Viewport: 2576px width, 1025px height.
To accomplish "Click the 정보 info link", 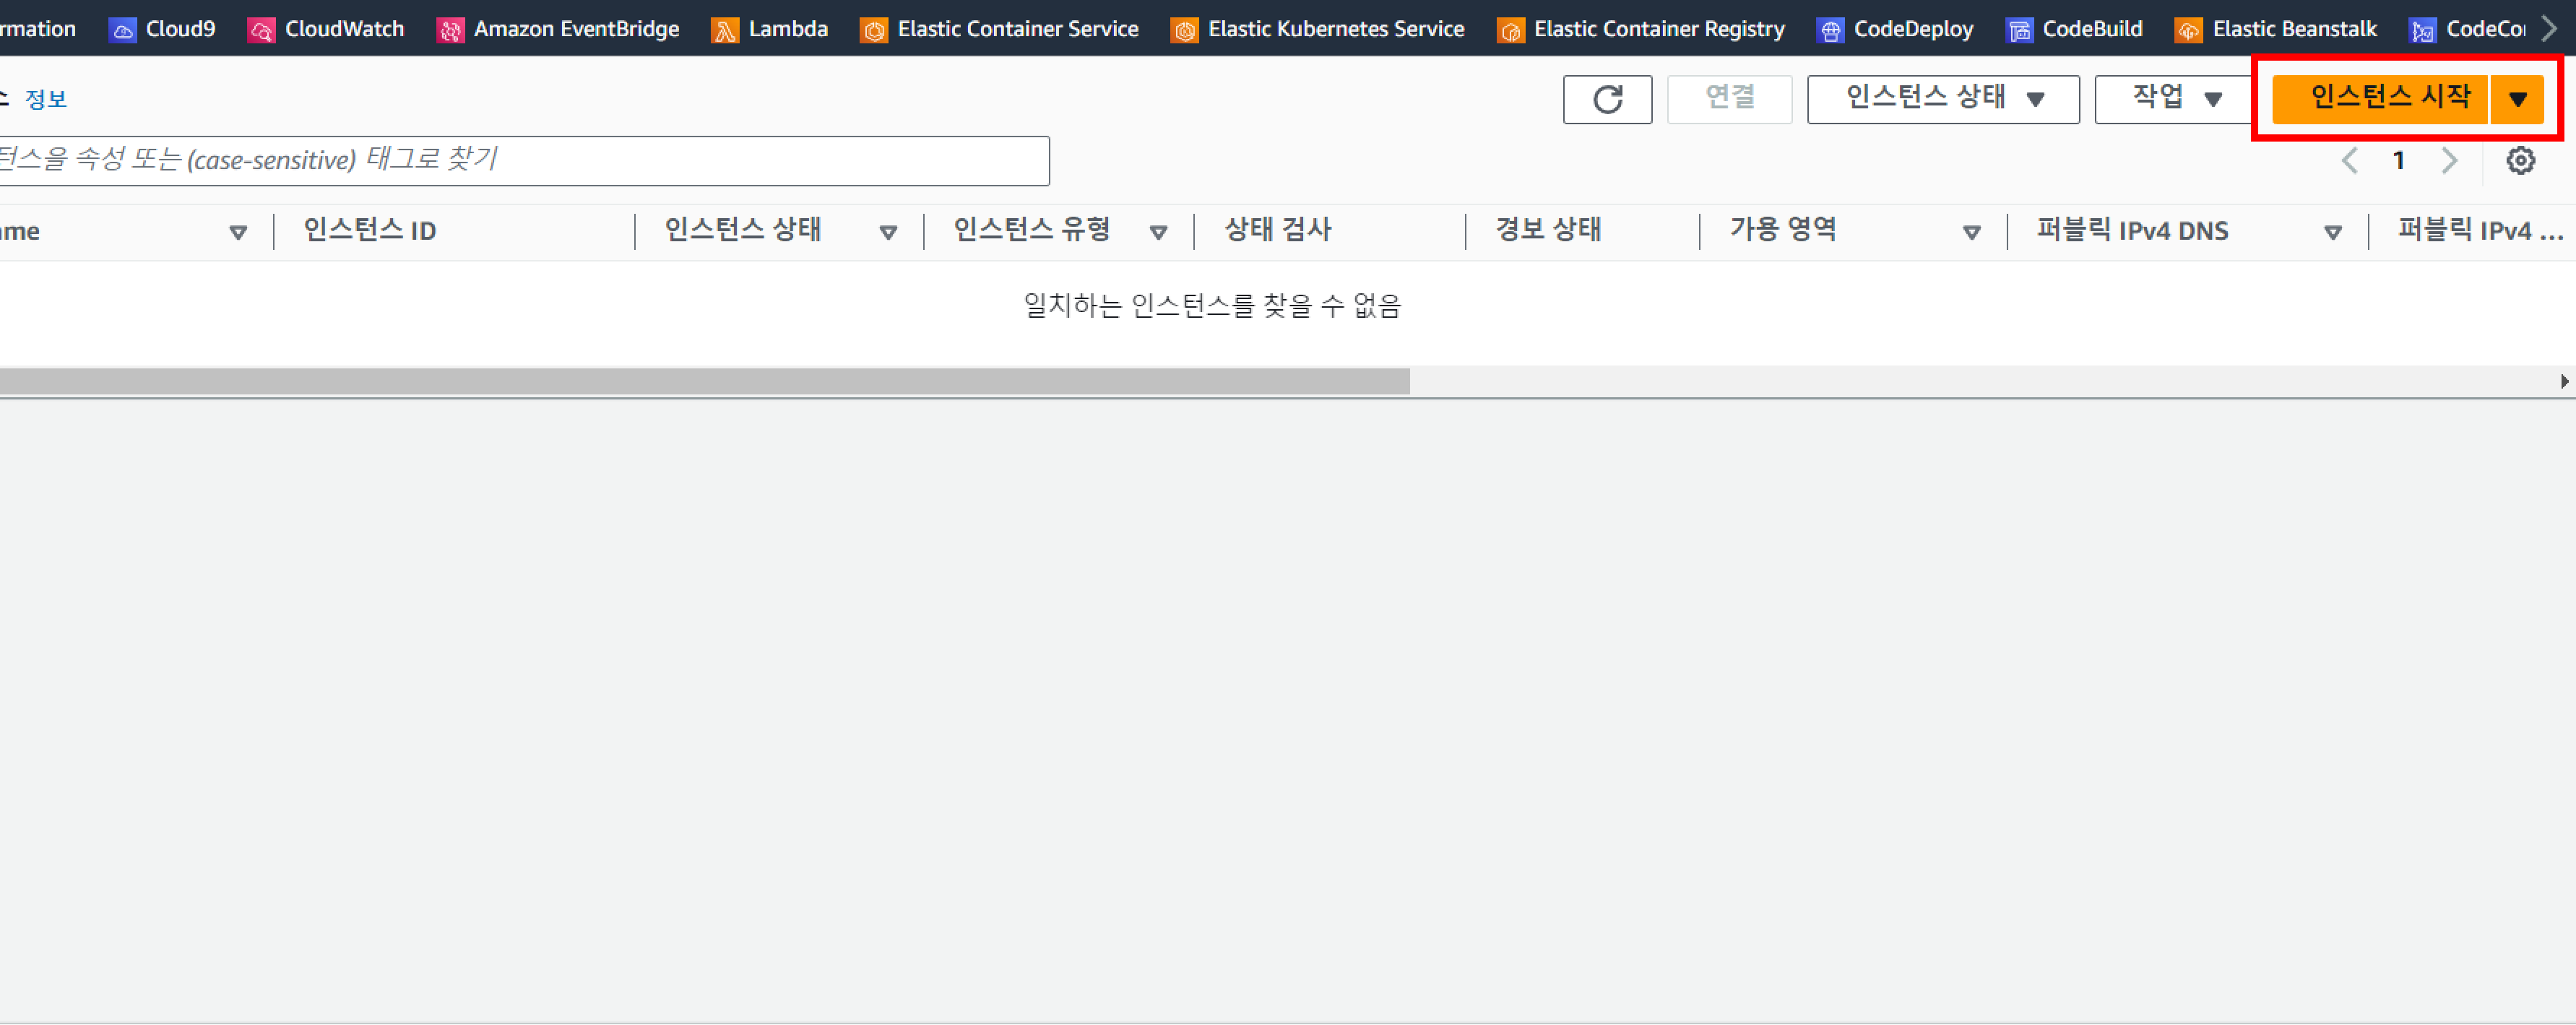I will click(45, 99).
